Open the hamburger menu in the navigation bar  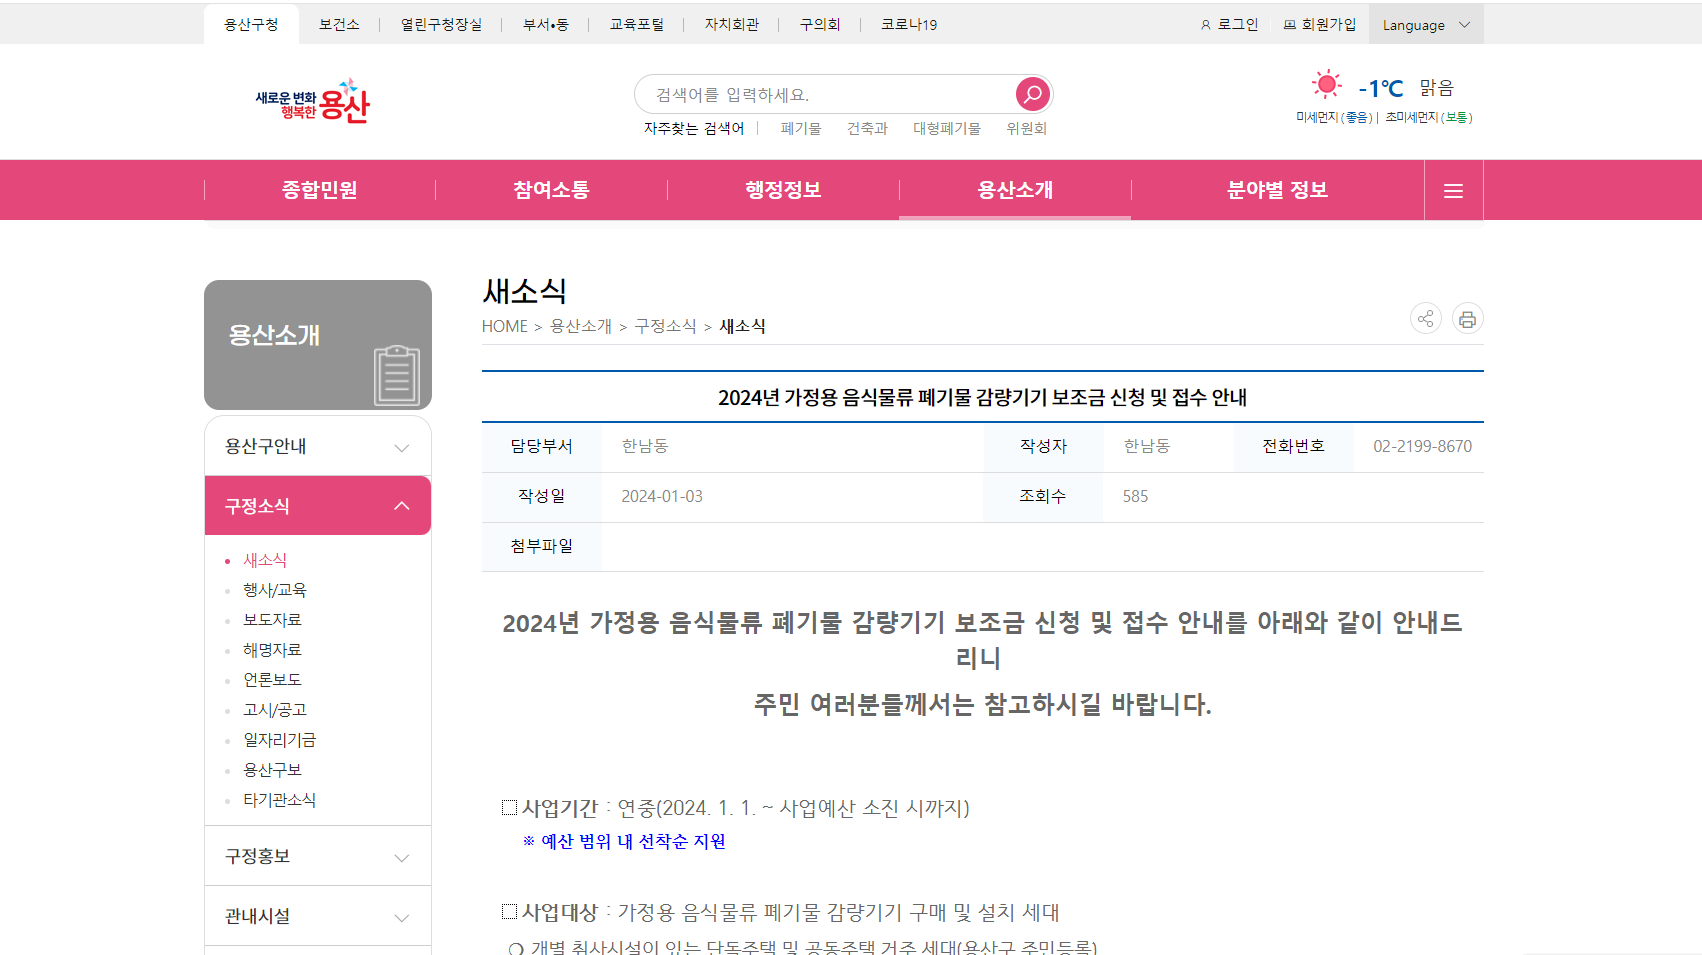(1453, 190)
